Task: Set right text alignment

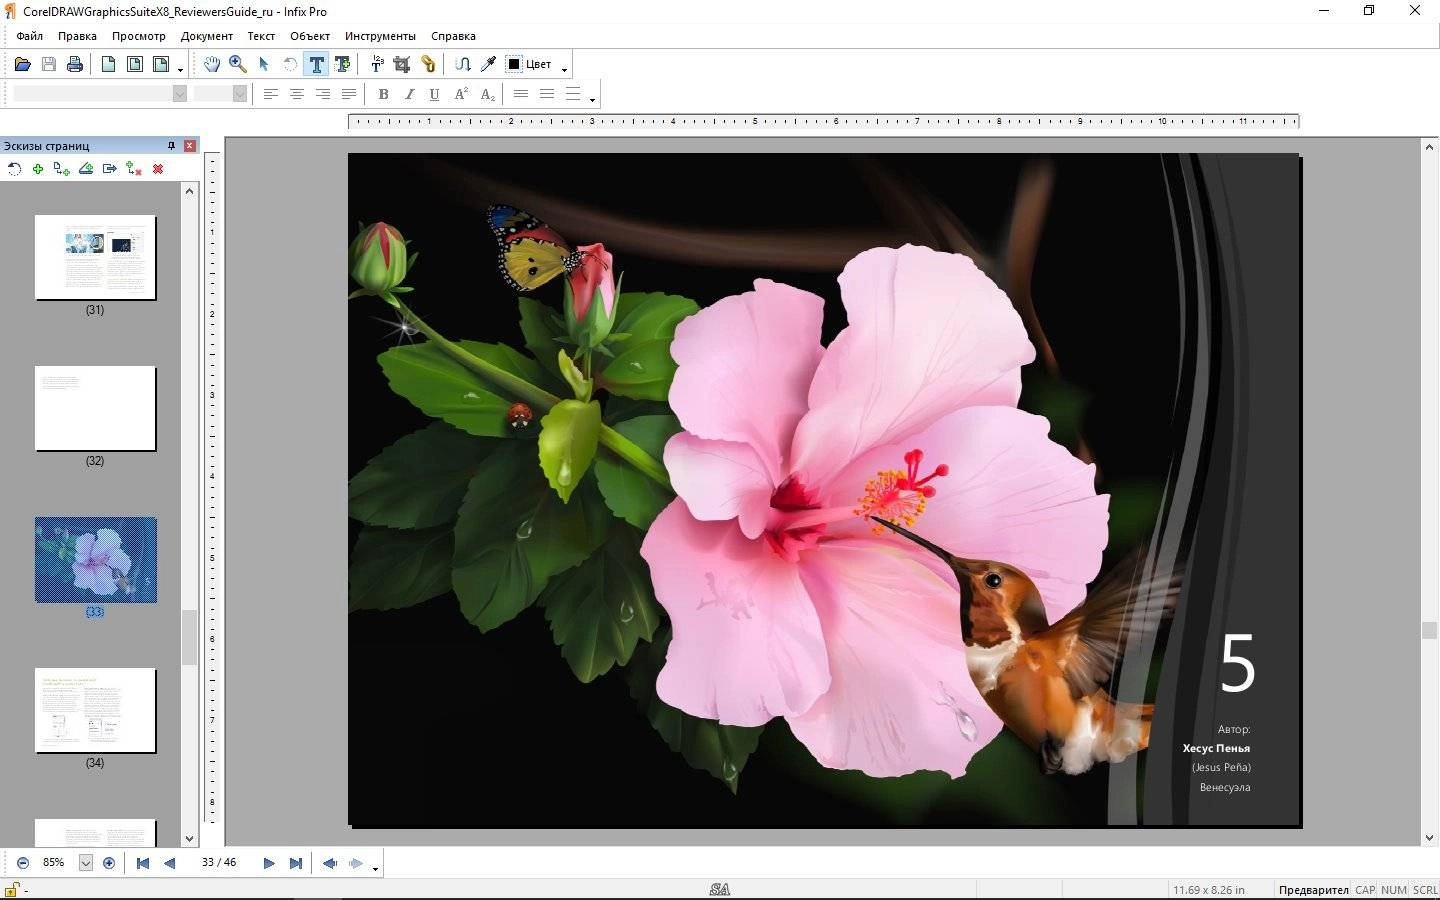Action: [x=323, y=94]
